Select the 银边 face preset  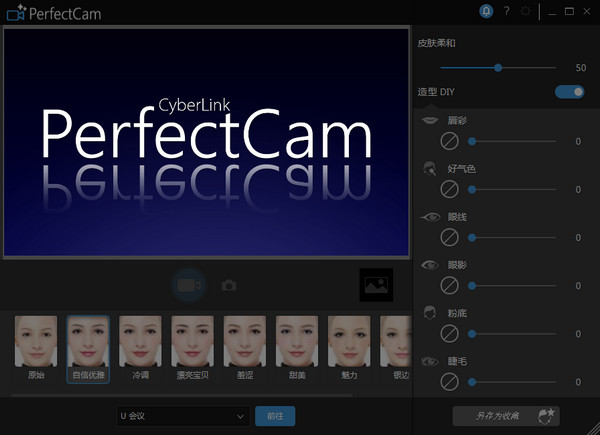click(x=396, y=348)
